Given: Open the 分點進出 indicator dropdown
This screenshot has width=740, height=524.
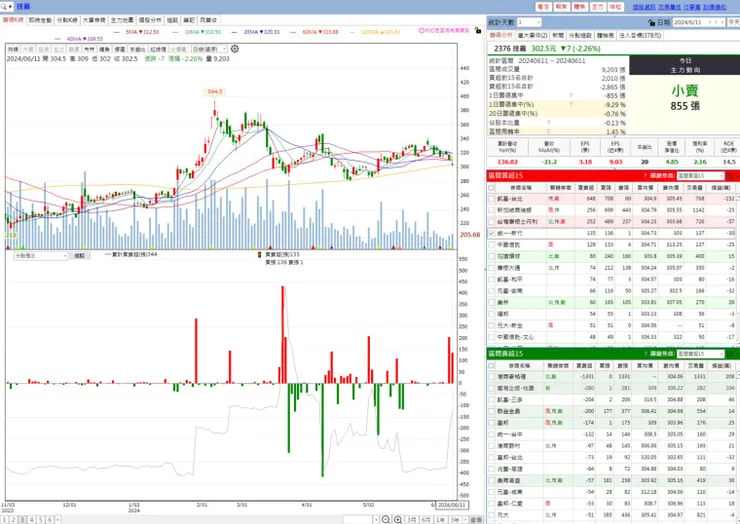Looking at the screenshot, I should (x=41, y=255).
